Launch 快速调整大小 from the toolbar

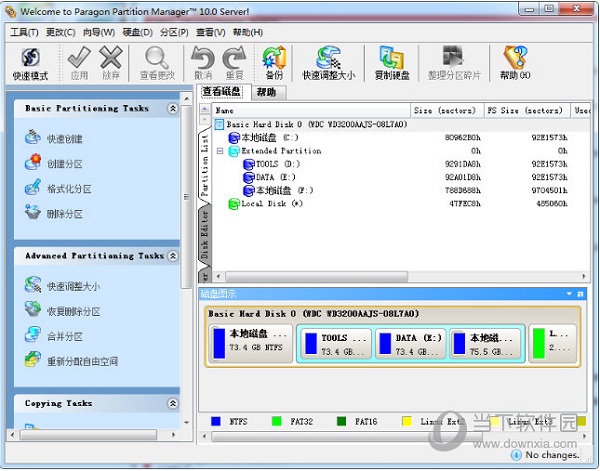tap(329, 63)
